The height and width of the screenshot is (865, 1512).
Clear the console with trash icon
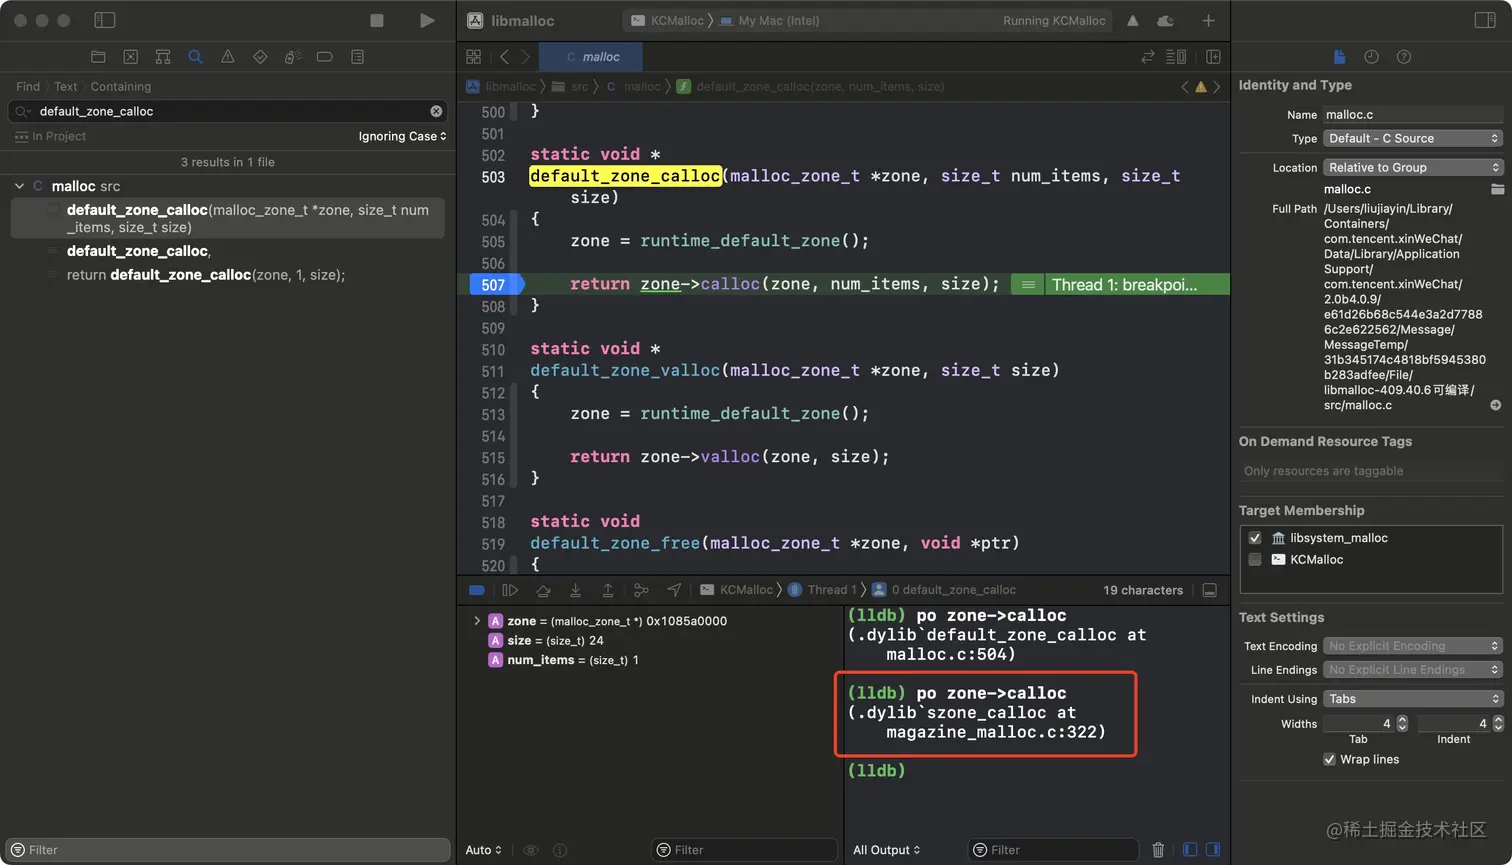pos(1158,850)
